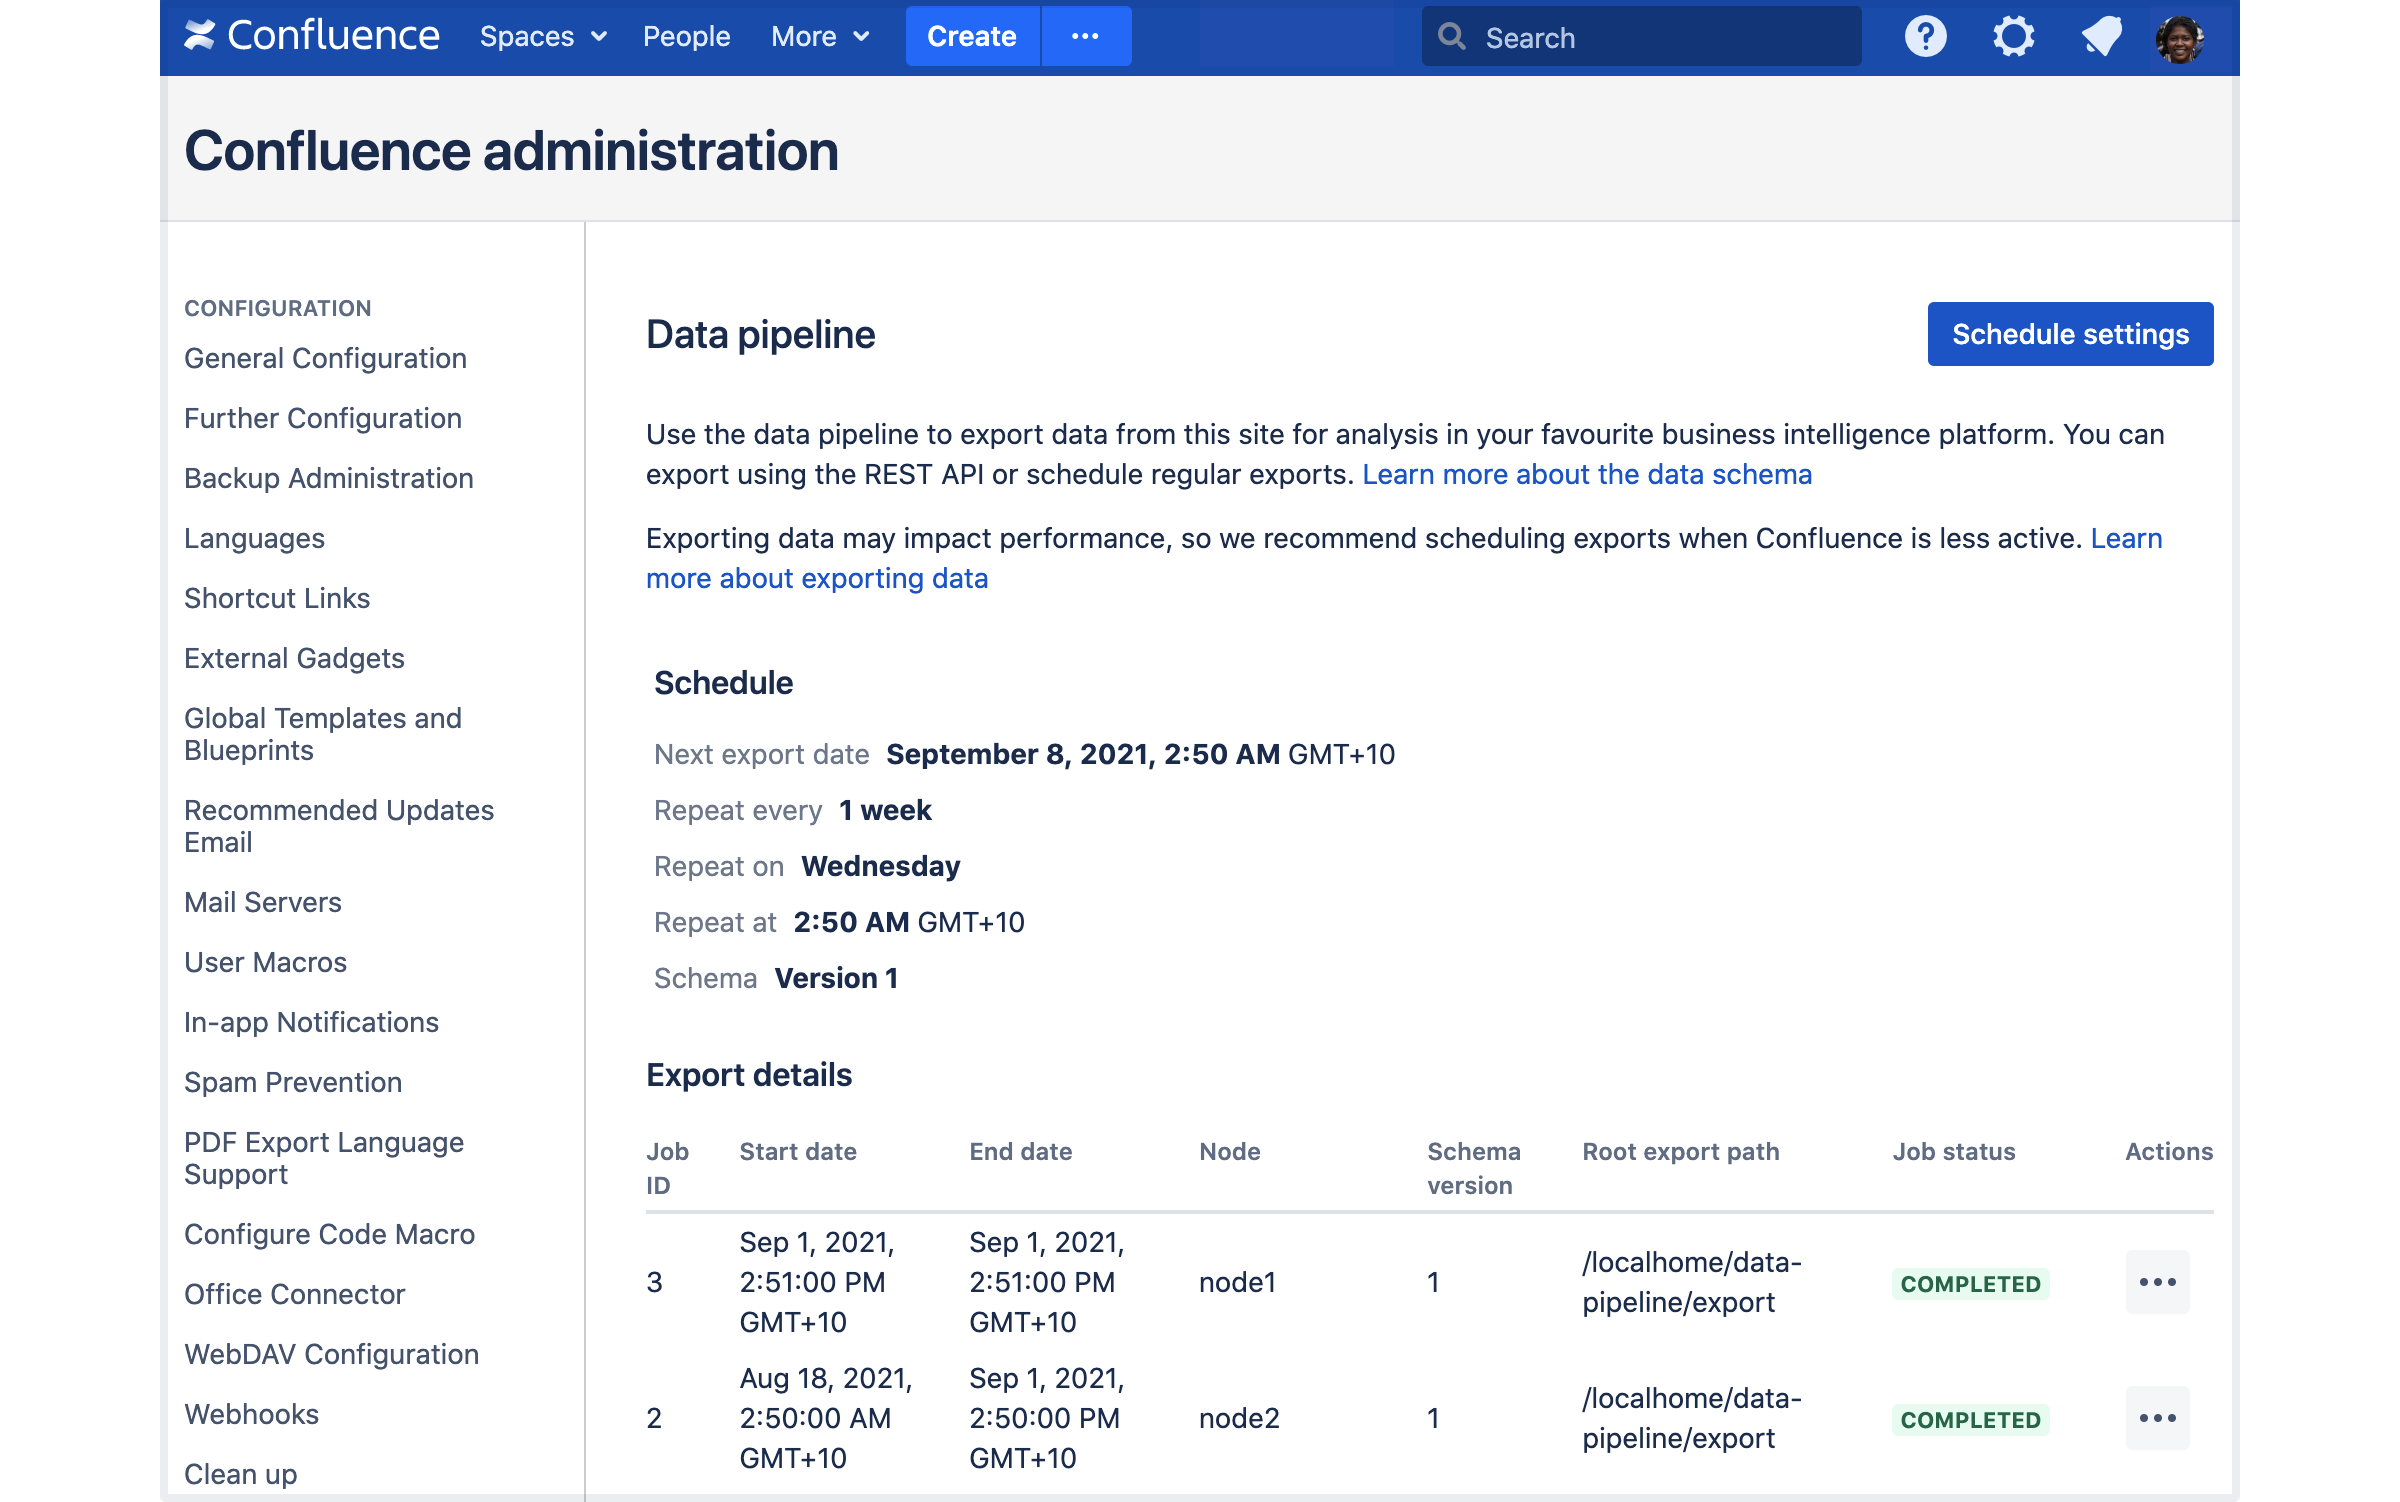
Task: Open Languages settings
Action: (254, 538)
